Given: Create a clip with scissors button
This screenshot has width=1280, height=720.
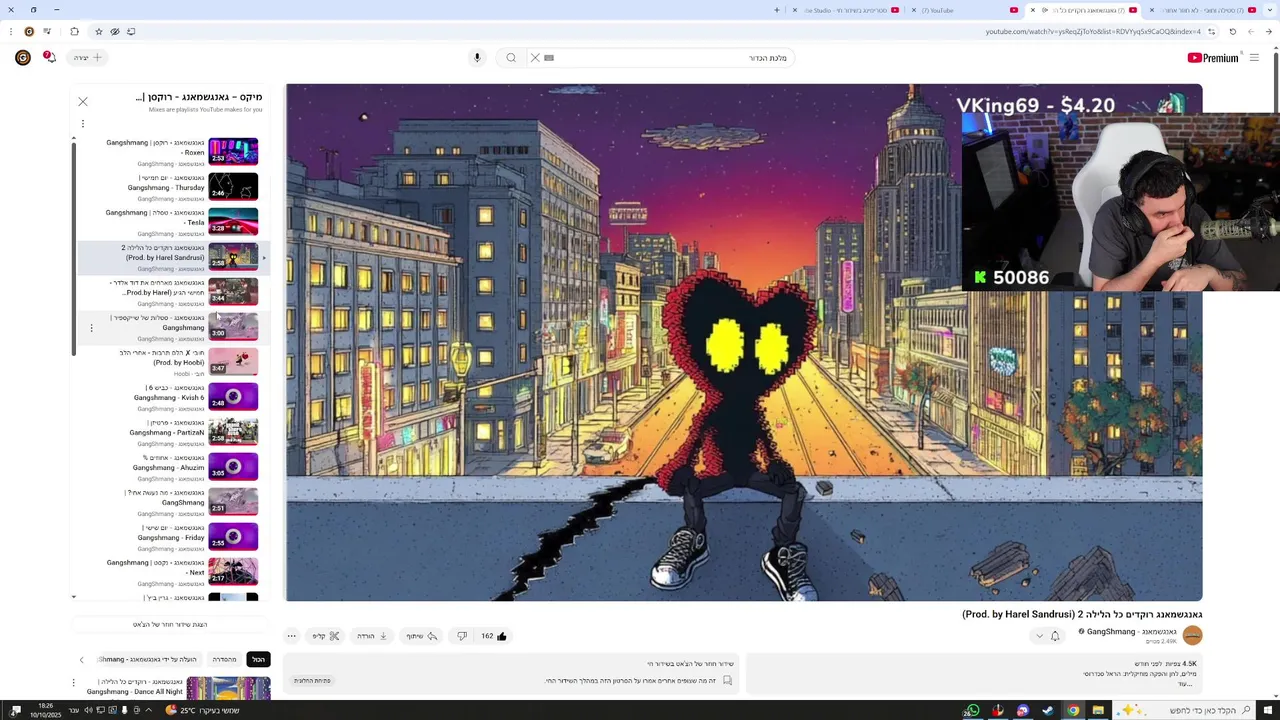Looking at the screenshot, I should tap(326, 636).
